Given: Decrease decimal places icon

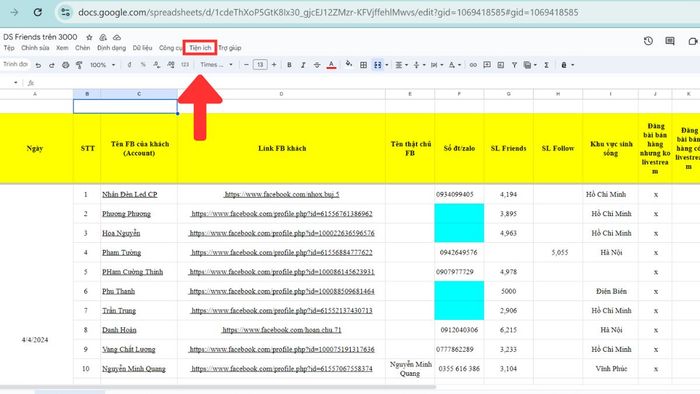Looking at the screenshot, I should click(x=157, y=65).
